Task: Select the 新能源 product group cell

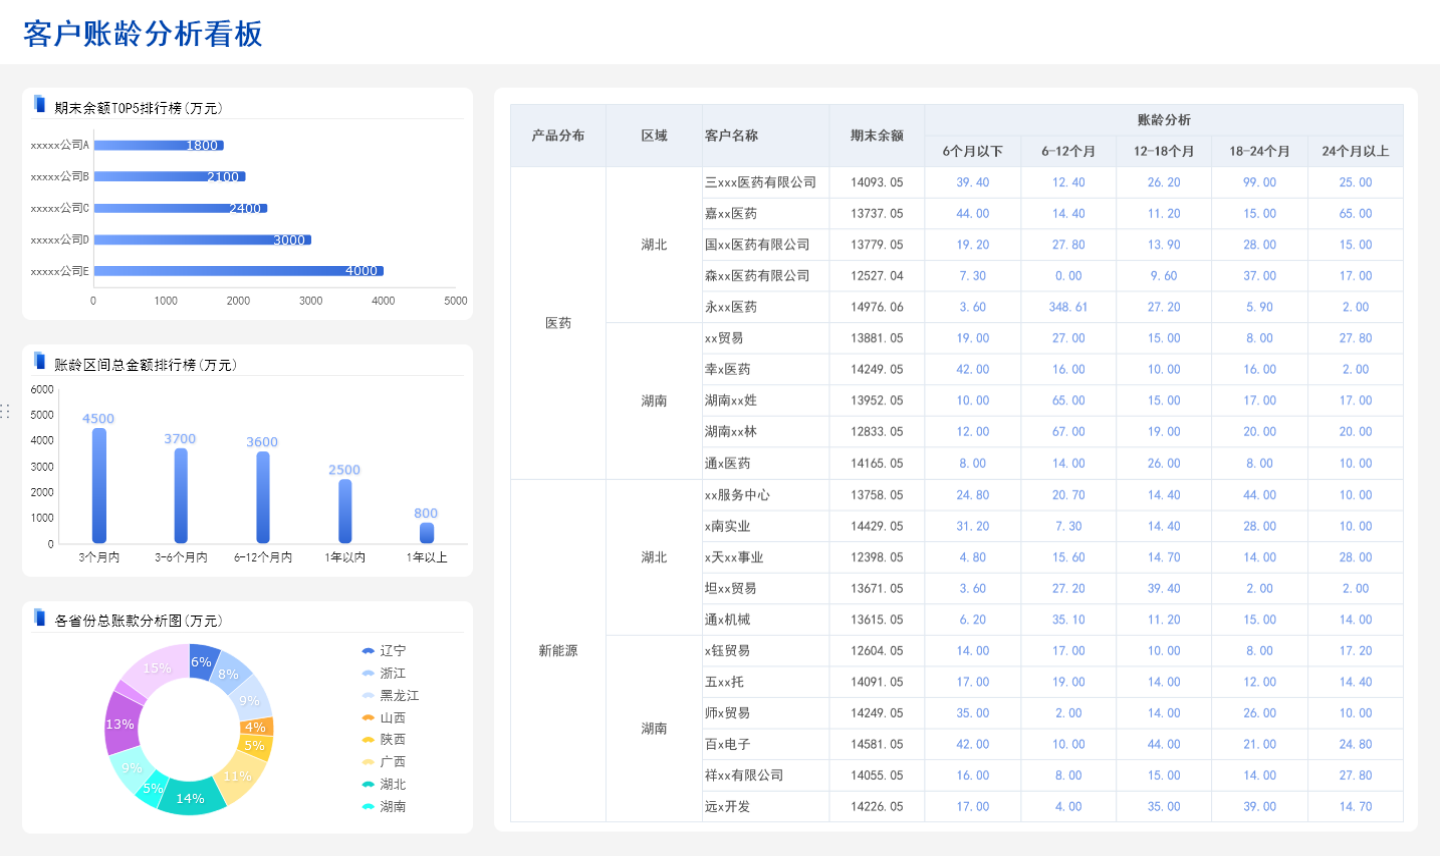Action: click(556, 650)
